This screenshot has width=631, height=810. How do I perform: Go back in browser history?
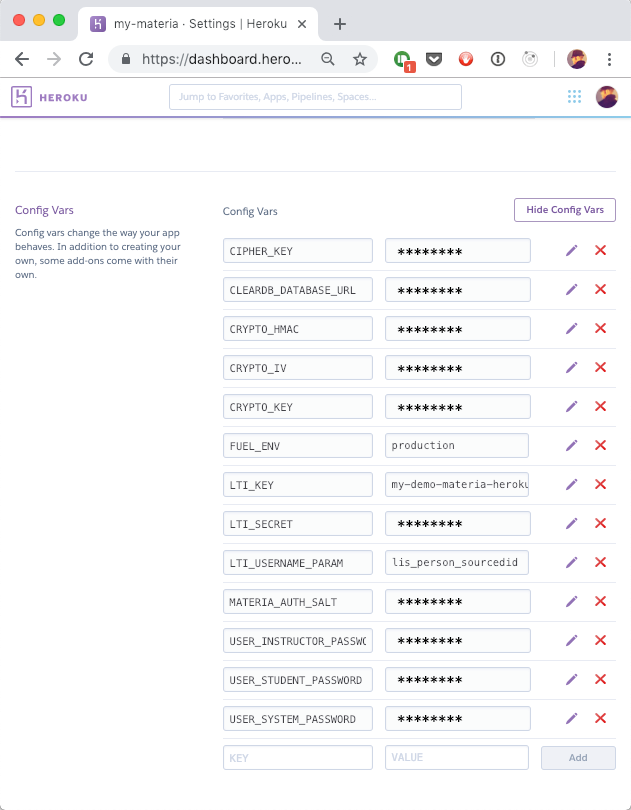click(22, 59)
